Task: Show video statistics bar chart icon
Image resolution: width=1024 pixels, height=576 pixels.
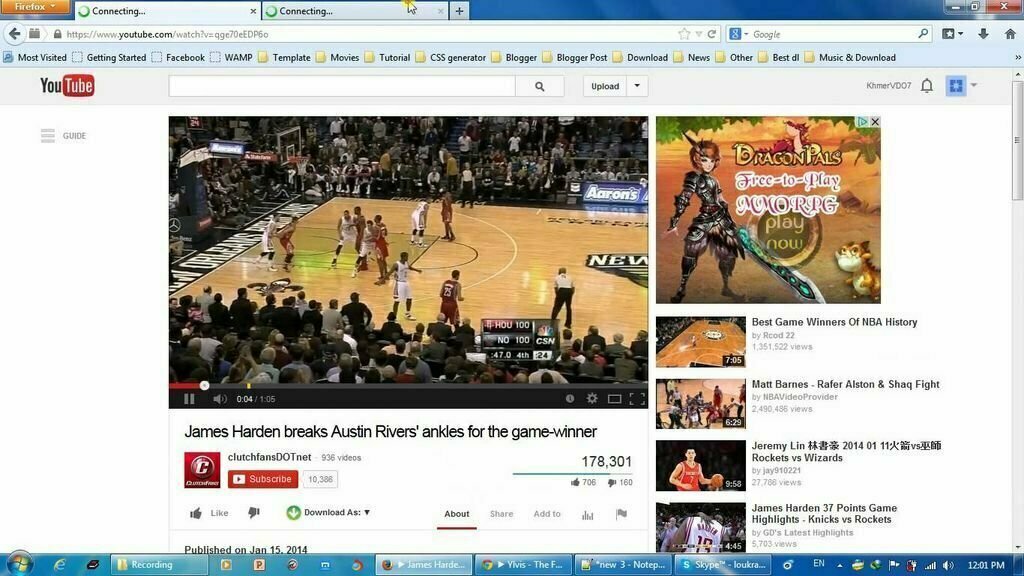Action: 588,515
